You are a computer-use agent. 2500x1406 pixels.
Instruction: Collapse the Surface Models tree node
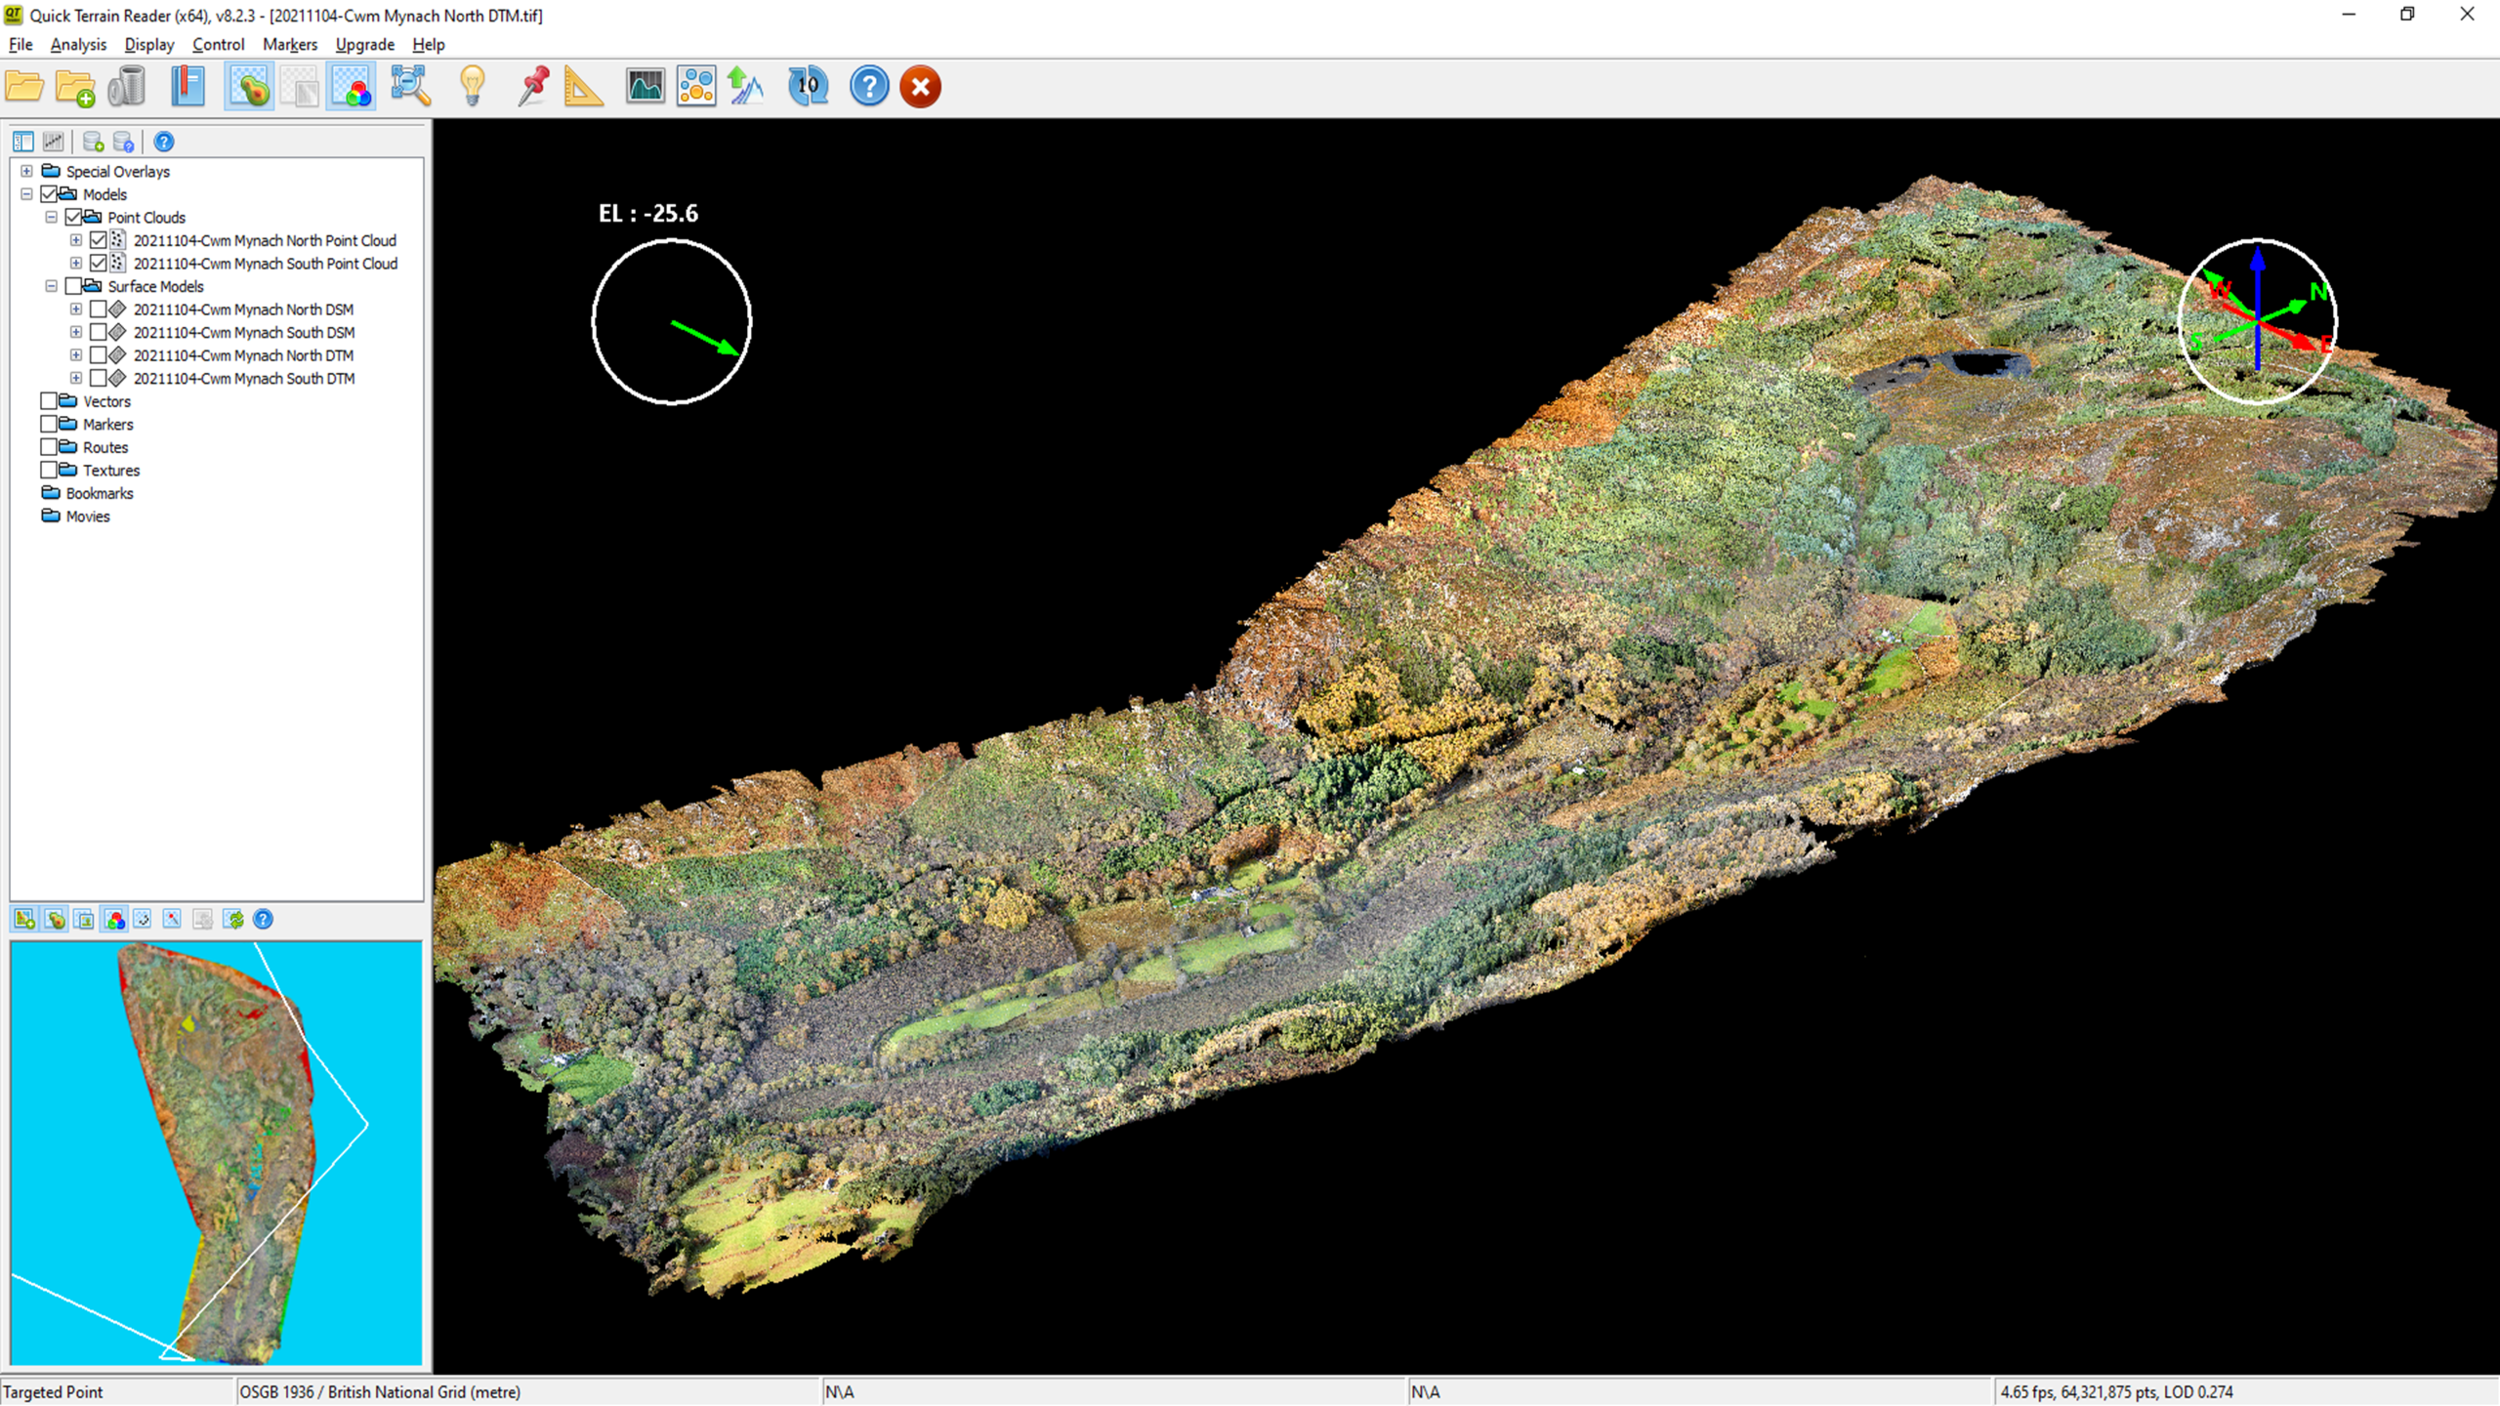click(x=51, y=286)
